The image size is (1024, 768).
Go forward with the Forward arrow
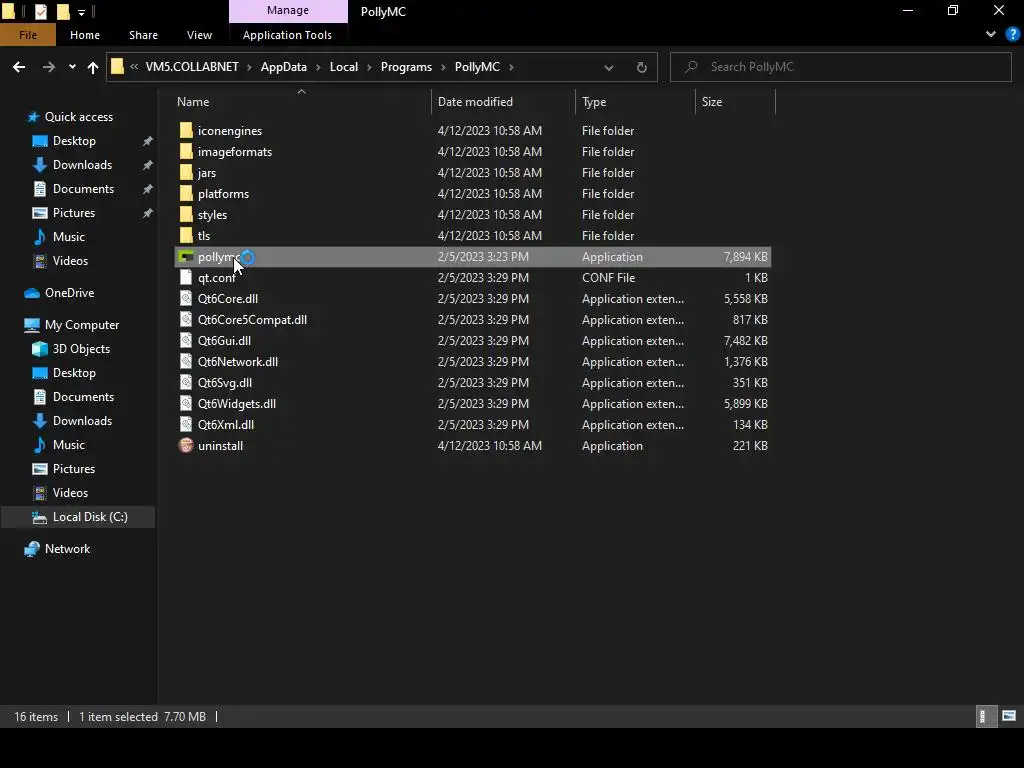(48, 67)
